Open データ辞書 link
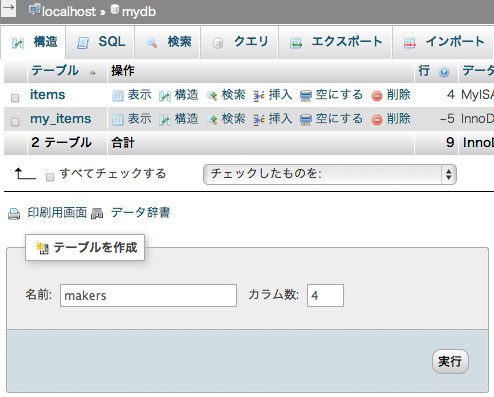Image resolution: width=494 pixels, height=397 pixels. (x=141, y=212)
